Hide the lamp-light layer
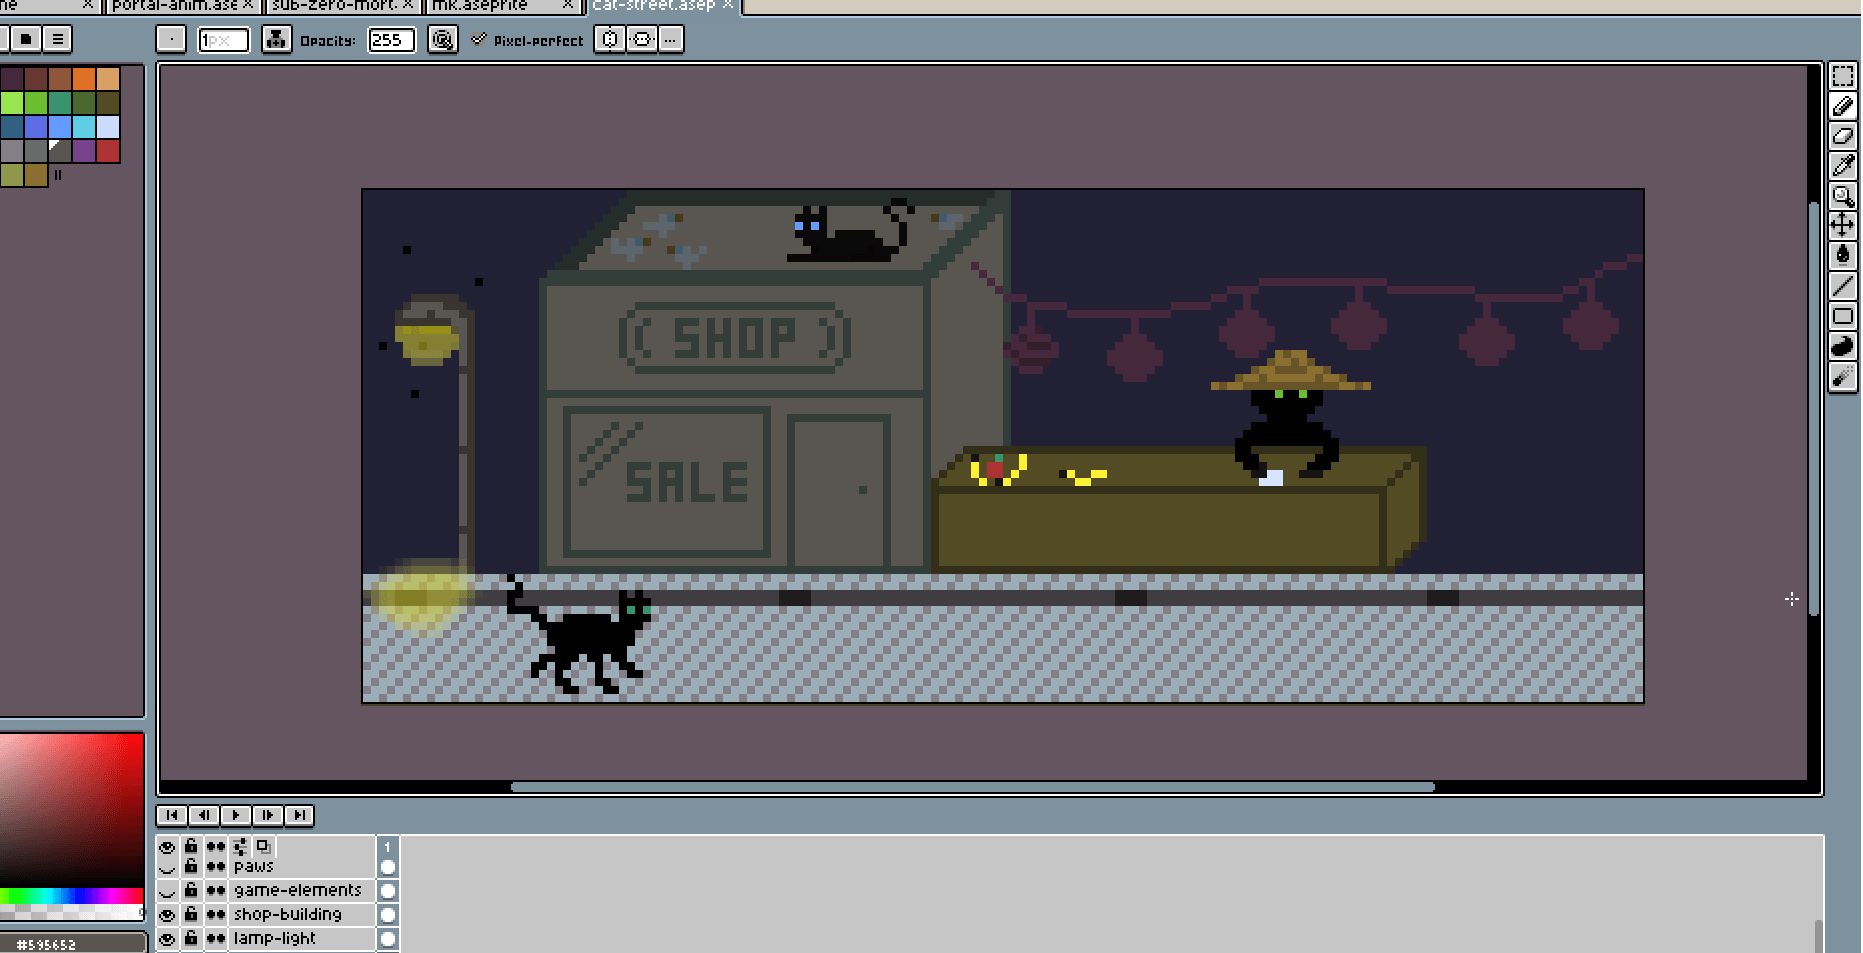 tap(167, 939)
